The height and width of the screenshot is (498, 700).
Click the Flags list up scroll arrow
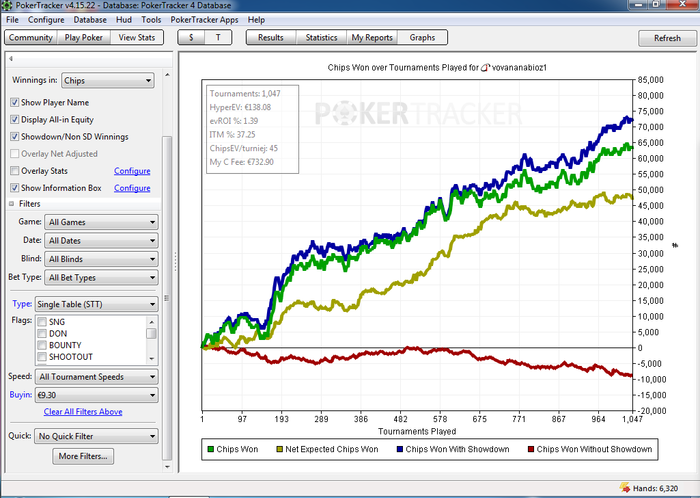[x=152, y=322]
